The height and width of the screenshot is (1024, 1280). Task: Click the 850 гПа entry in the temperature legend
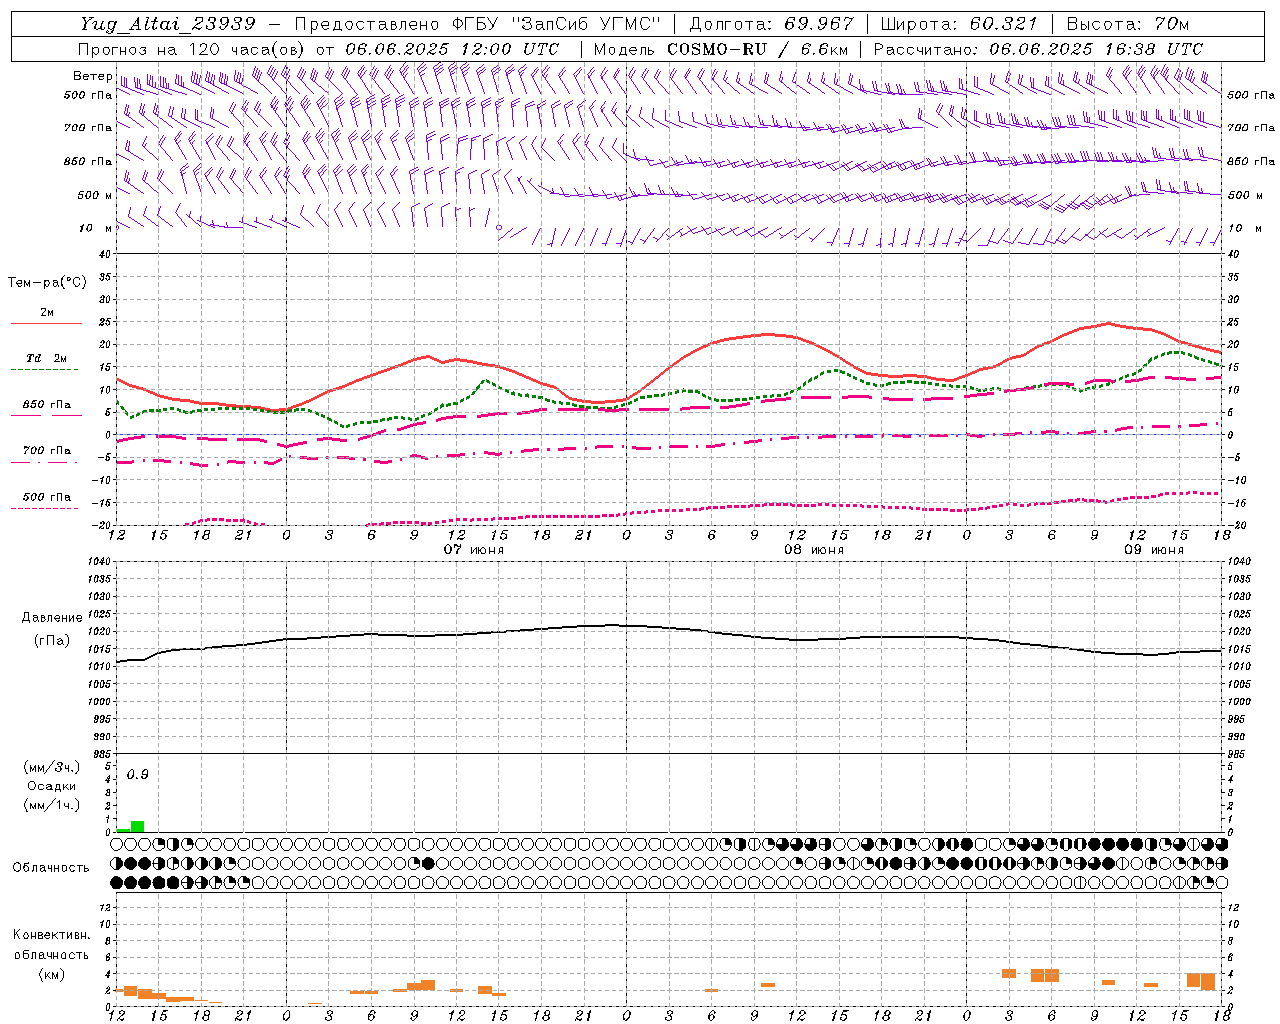[47, 405]
